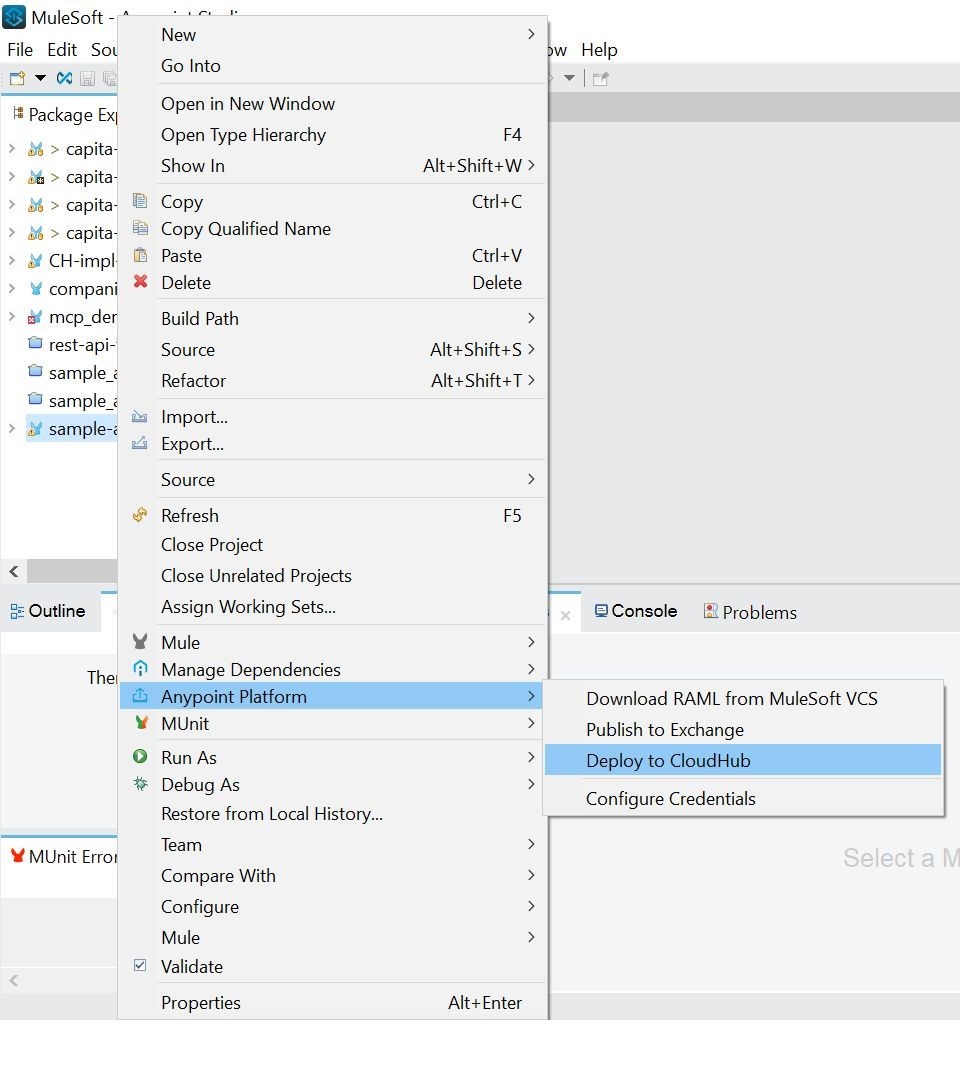Image resolution: width=974 pixels, height=1080 pixels.
Task: Click the MUnit Errors tab icon
Action: (18, 856)
